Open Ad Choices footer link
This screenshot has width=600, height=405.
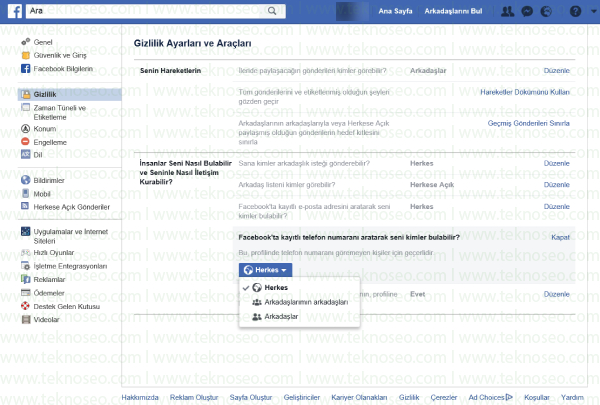491,397
